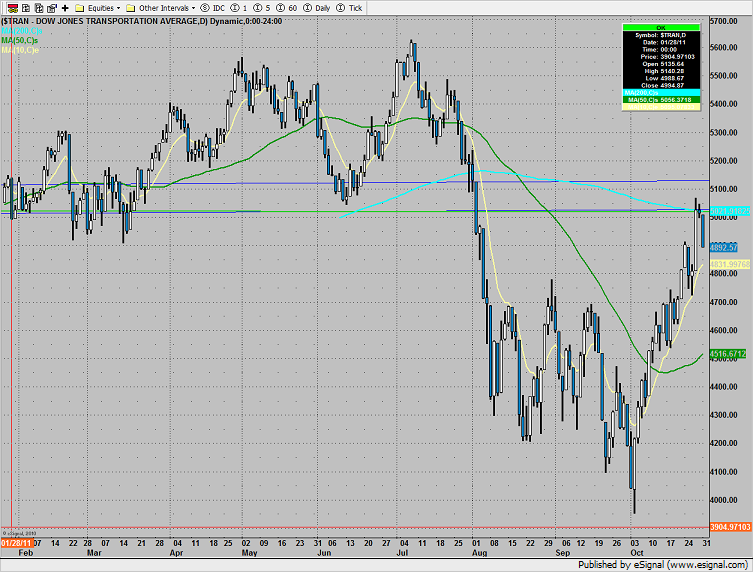
Task: Click green 4516.6712 price axis marker
Action: (728, 354)
